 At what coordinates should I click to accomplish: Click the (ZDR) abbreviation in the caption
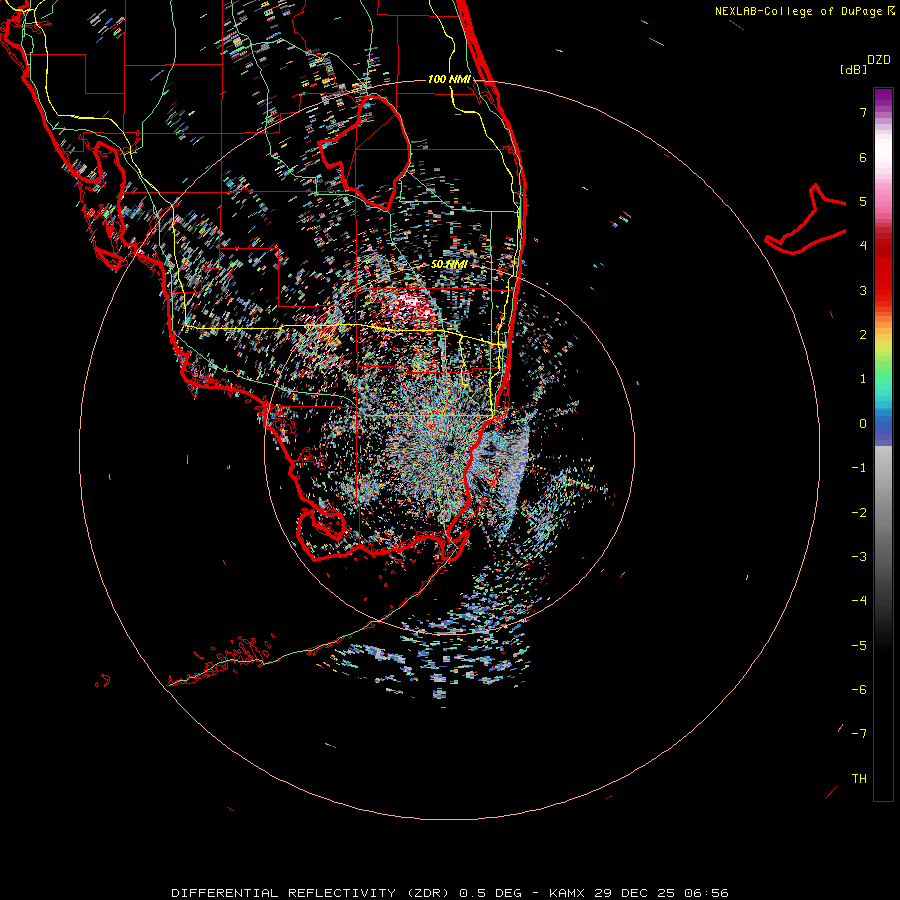(x=428, y=893)
